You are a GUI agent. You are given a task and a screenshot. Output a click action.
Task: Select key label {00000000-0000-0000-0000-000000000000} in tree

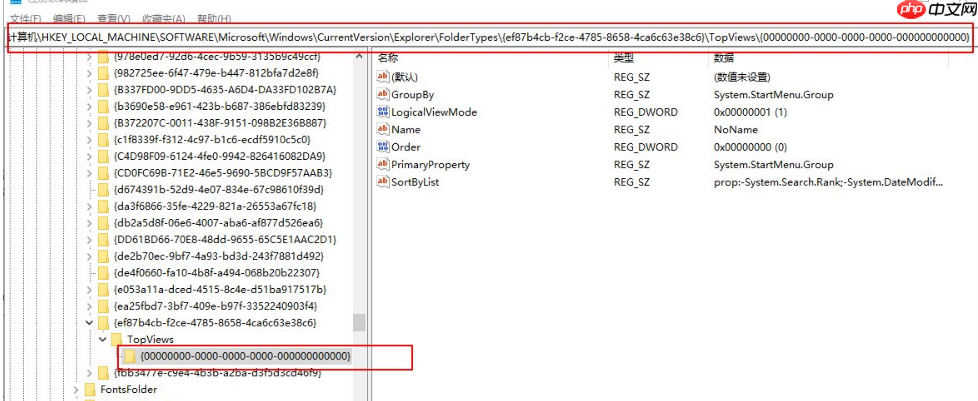[246, 356]
